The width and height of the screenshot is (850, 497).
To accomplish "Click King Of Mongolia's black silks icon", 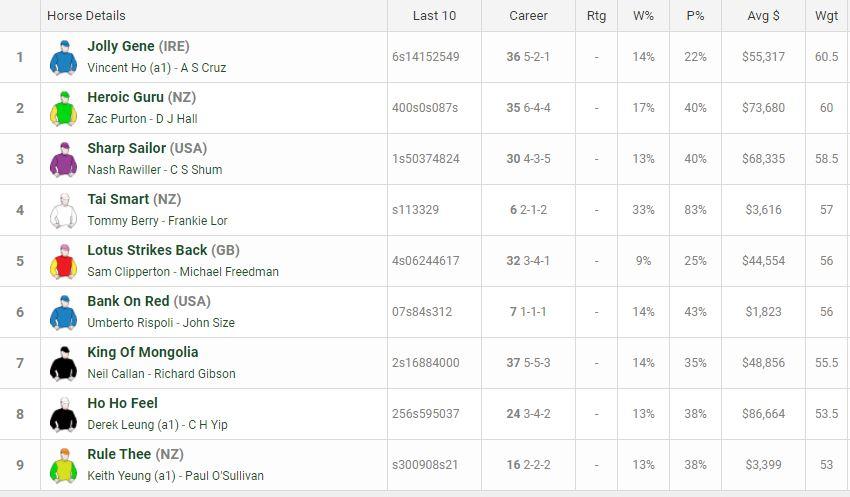I will click(63, 363).
